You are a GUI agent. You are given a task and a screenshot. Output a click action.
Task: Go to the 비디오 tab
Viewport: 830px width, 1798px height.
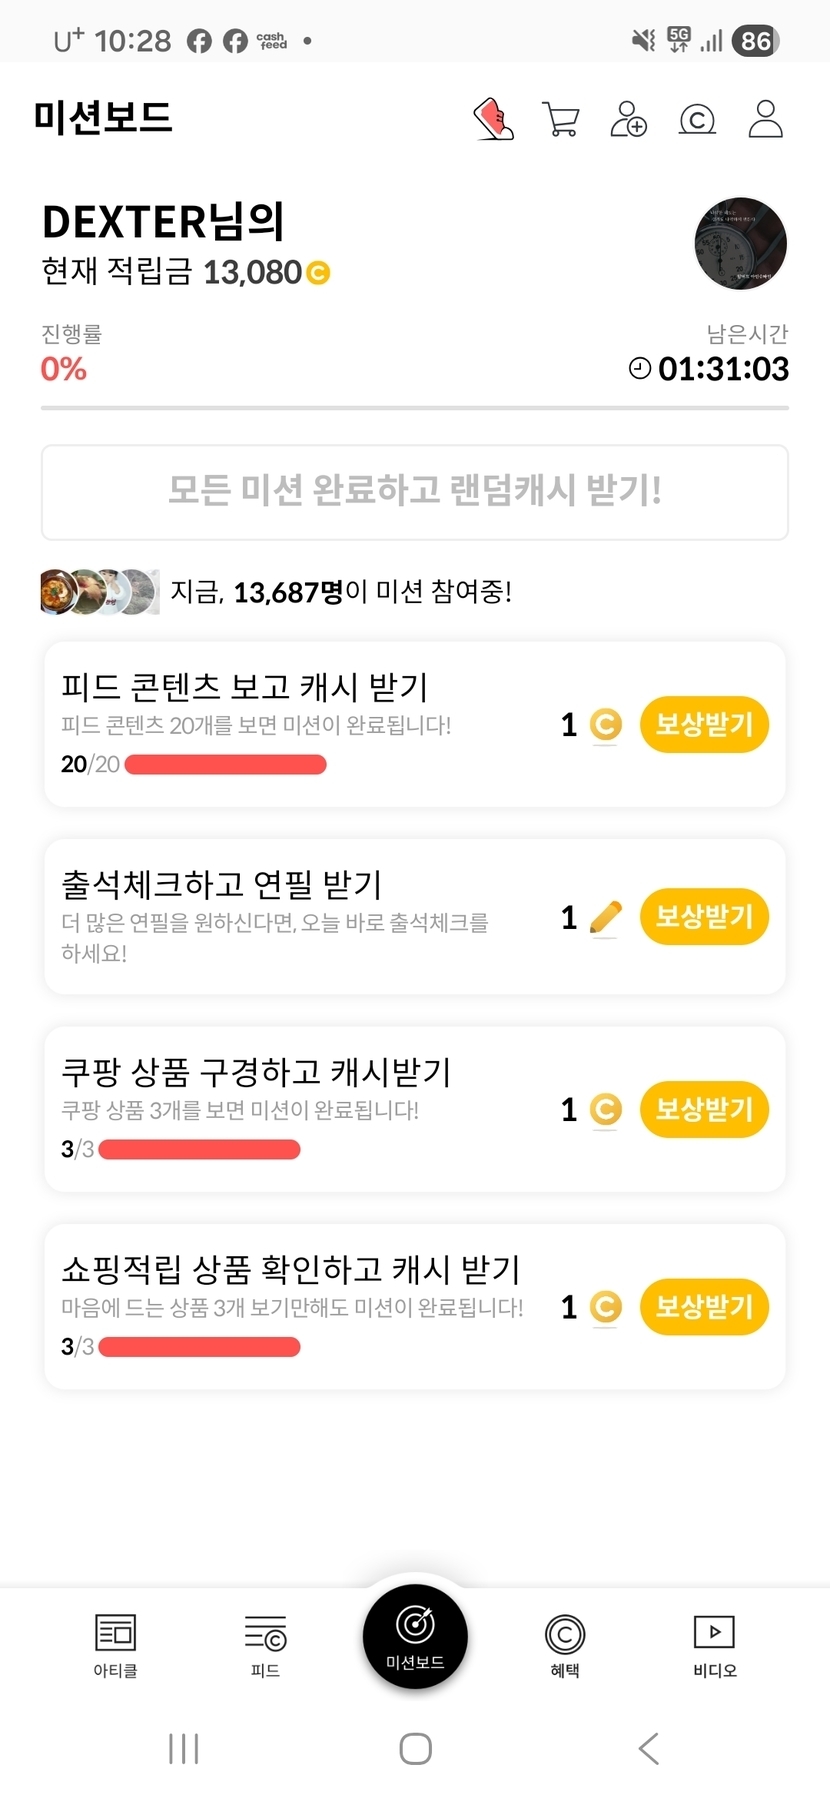[x=715, y=1644]
